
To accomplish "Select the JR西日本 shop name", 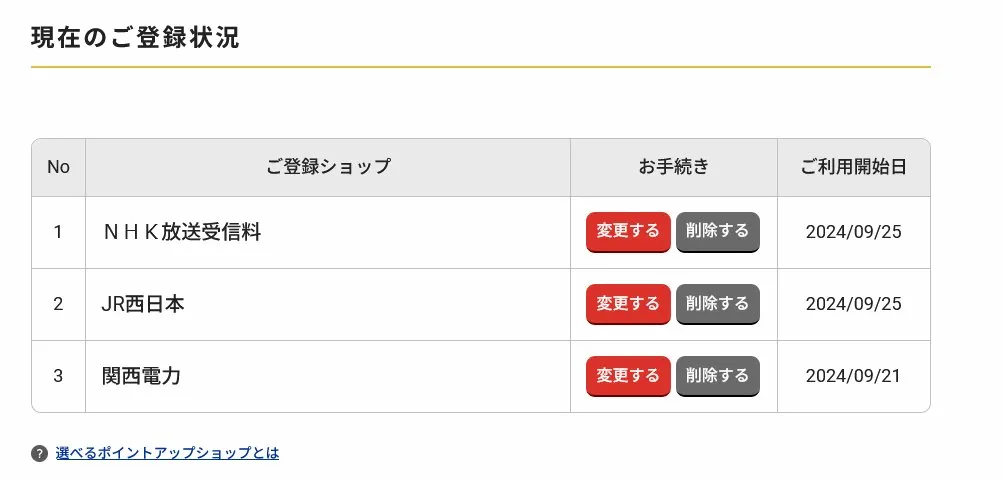I will coord(143,304).
